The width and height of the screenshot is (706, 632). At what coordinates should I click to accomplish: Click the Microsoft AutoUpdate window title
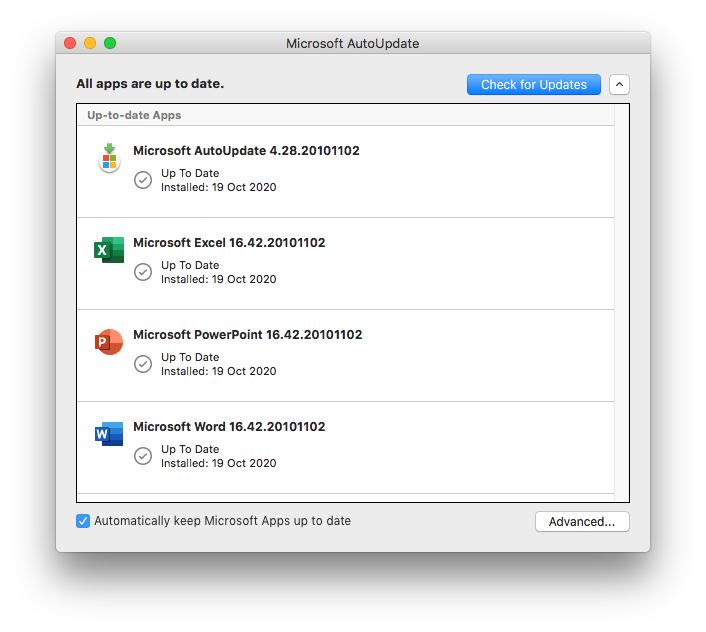click(x=353, y=43)
